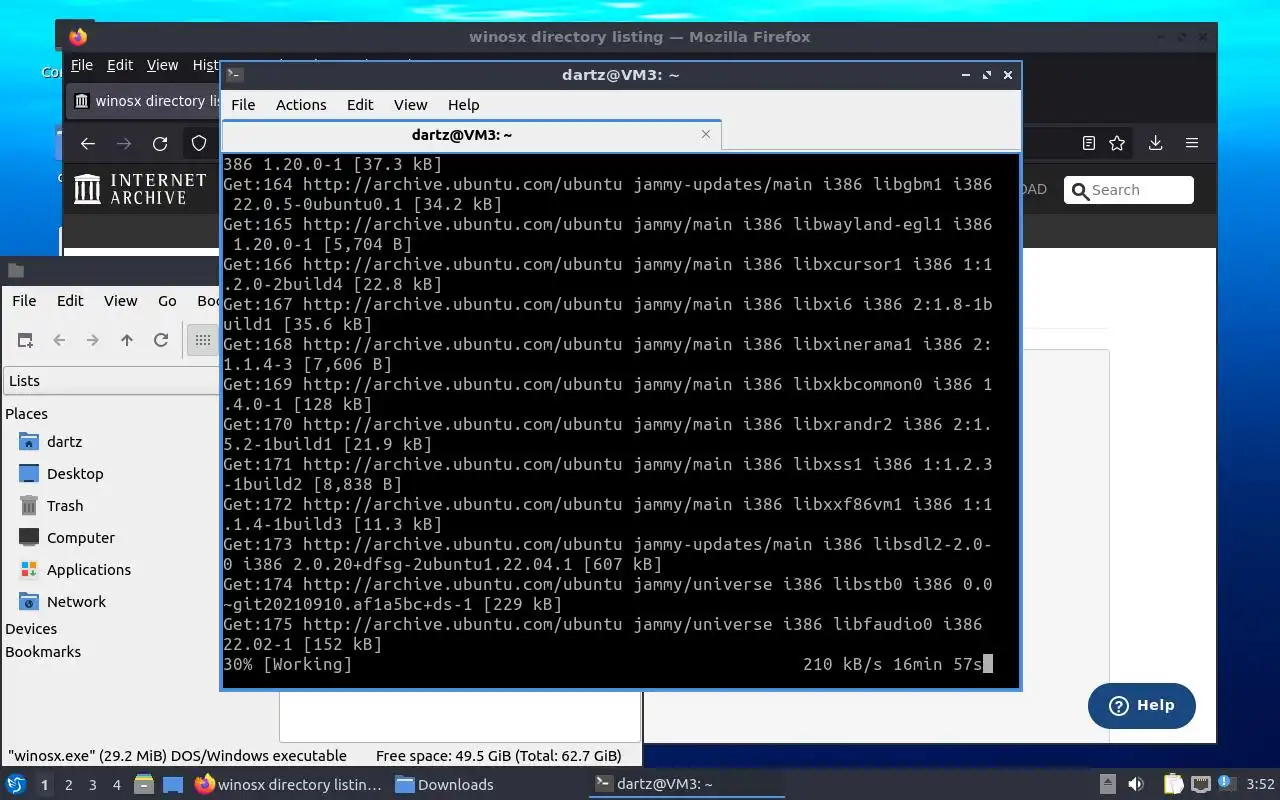Screen dimensions: 1280x800
Task: Select the dartz@VM3 terminal tab
Action: pos(461,134)
